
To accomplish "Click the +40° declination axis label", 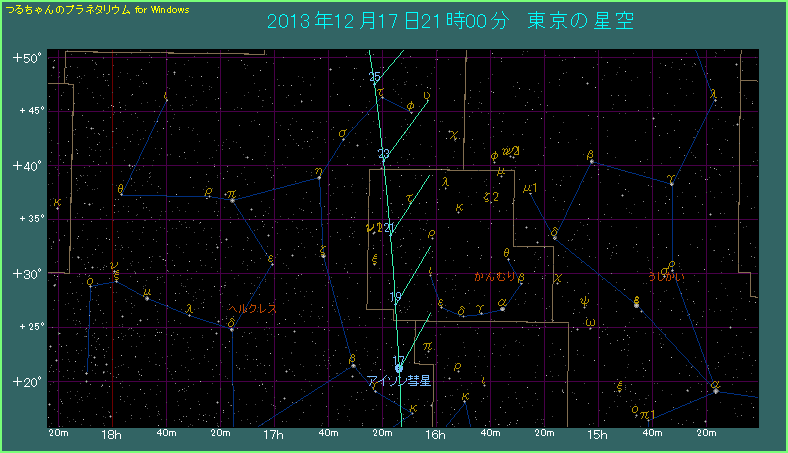I will (x=26, y=165).
